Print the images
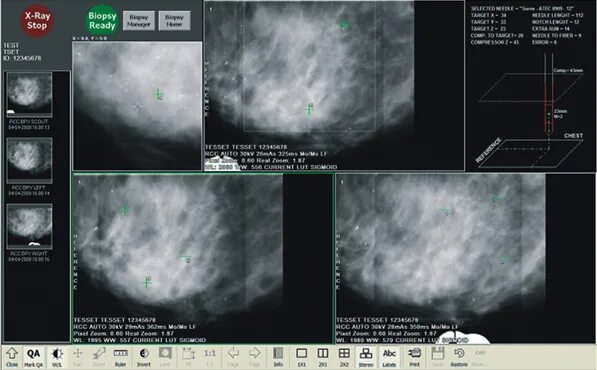The image size is (597, 370). (x=414, y=357)
